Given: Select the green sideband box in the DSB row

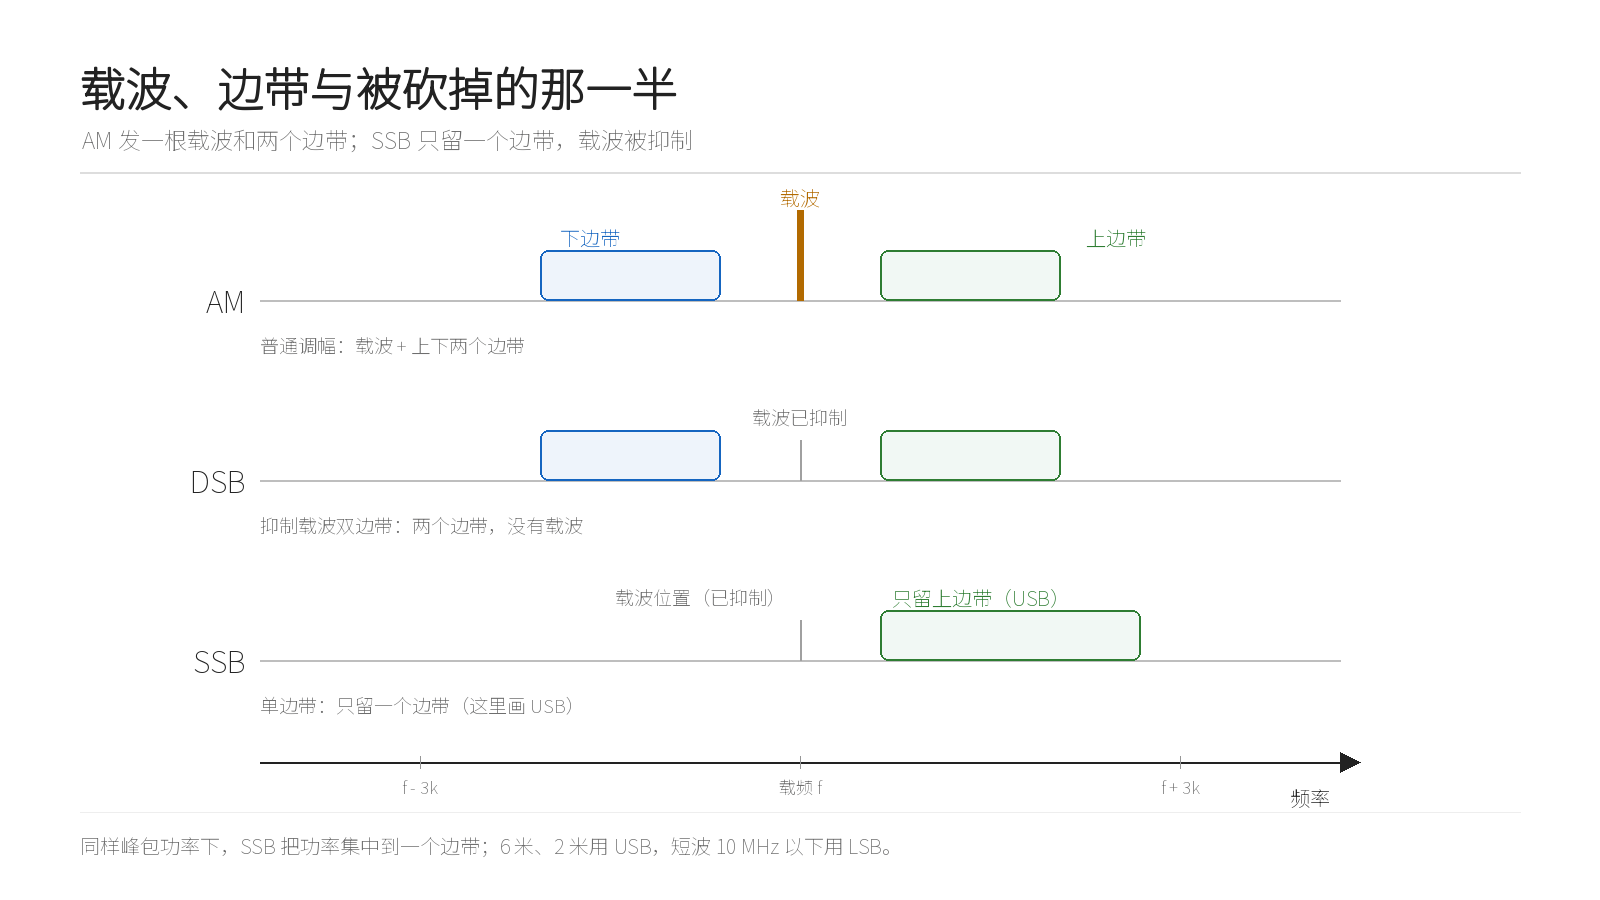Looking at the screenshot, I should pyautogui.click(x=970, y=455).
